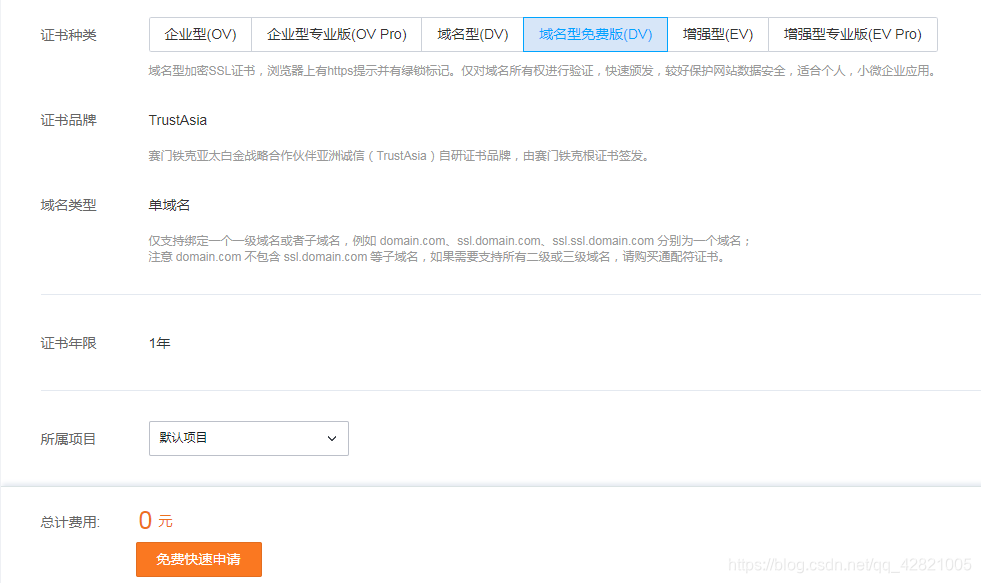Click the 注意 domain.com 不包含 note line
Screen dimensions: 981x583
[437, 256]
